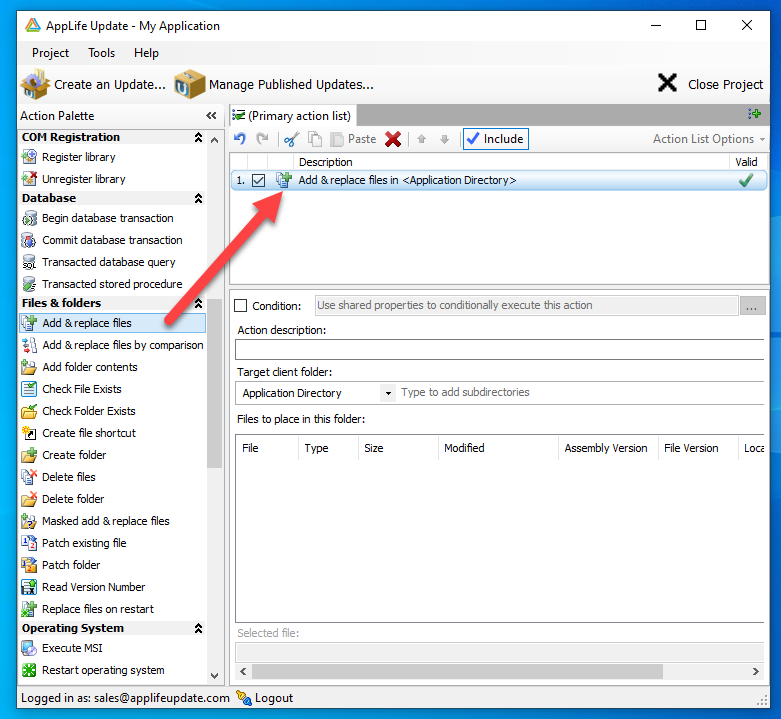Viewport: 781px width, 719px height.
Task: Sort by the Modified column header
Action: (x=498, y=448)
